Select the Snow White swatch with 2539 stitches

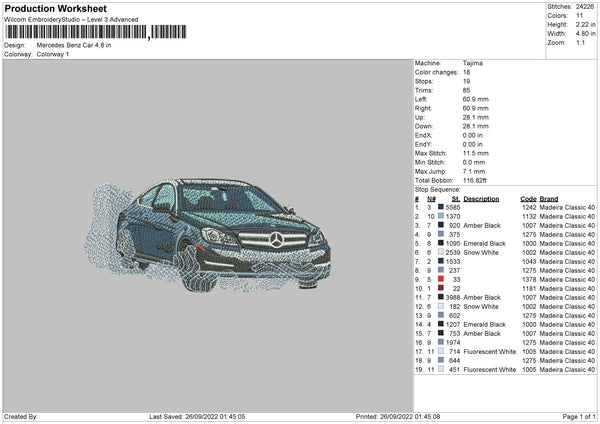click(x=441, y=252)
